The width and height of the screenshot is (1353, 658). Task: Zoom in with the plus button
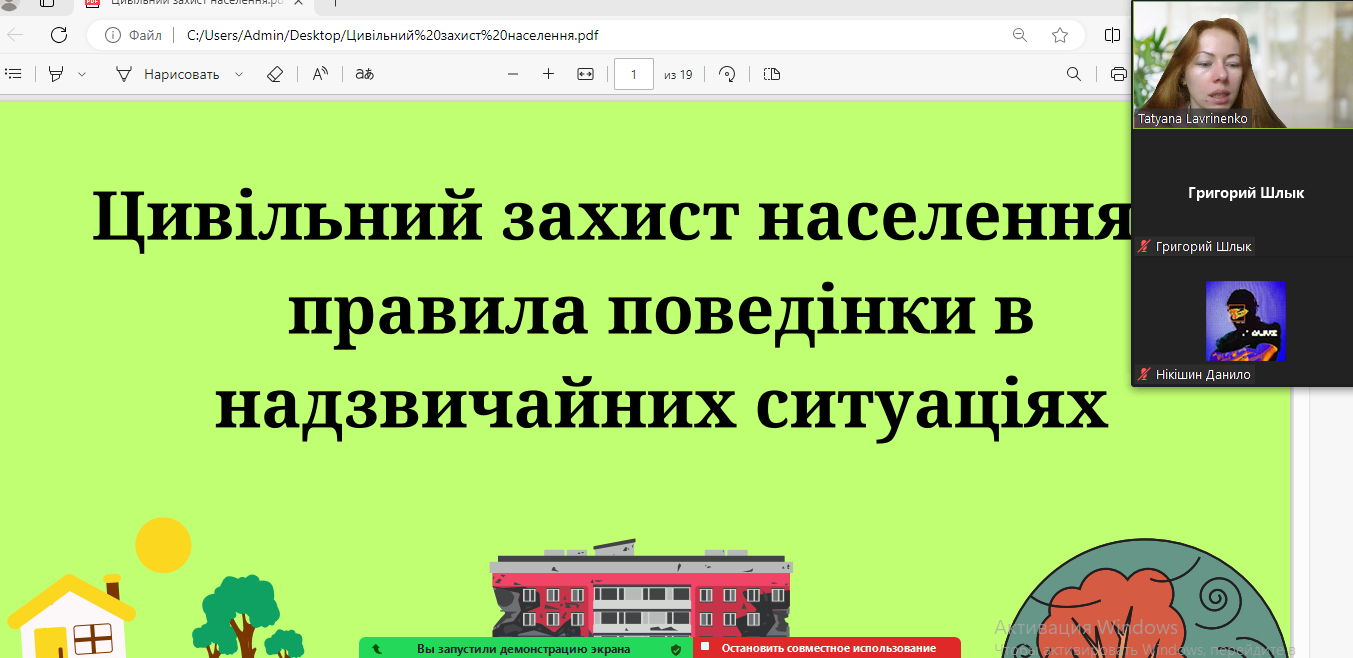tap(548, 74)
